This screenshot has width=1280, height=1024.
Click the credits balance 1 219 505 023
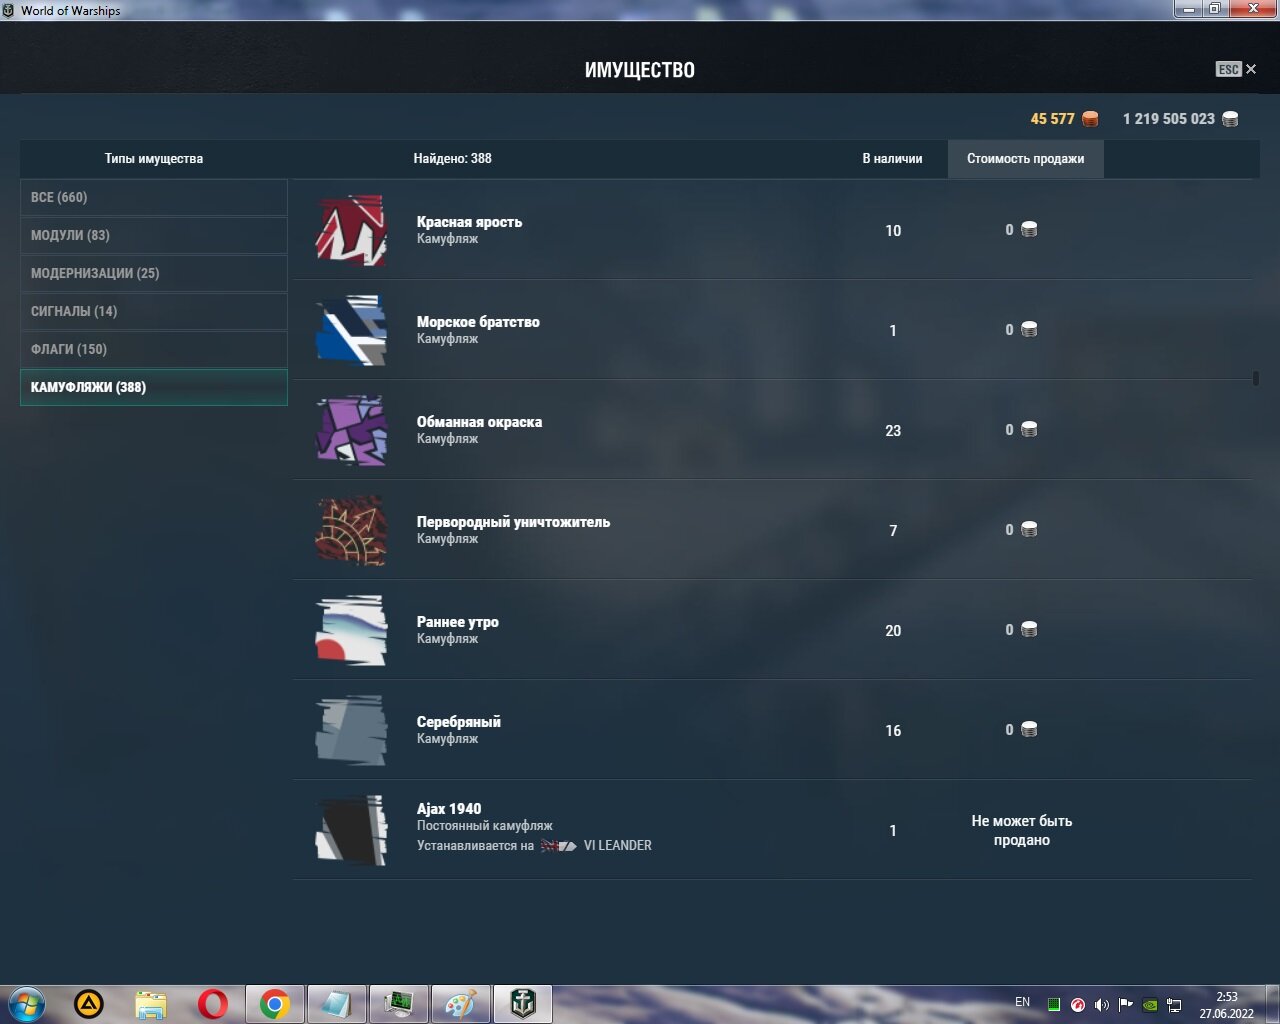coord(1168,119)
